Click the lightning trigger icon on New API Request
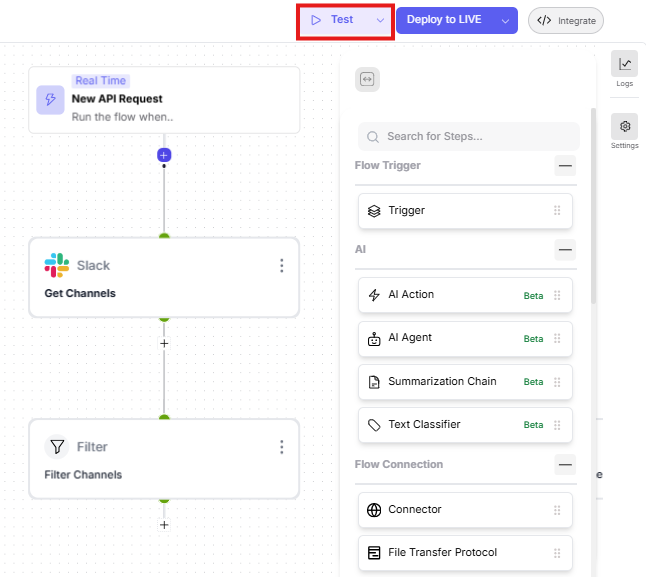This screenshot has width=646, height=577. pos(50,100)
